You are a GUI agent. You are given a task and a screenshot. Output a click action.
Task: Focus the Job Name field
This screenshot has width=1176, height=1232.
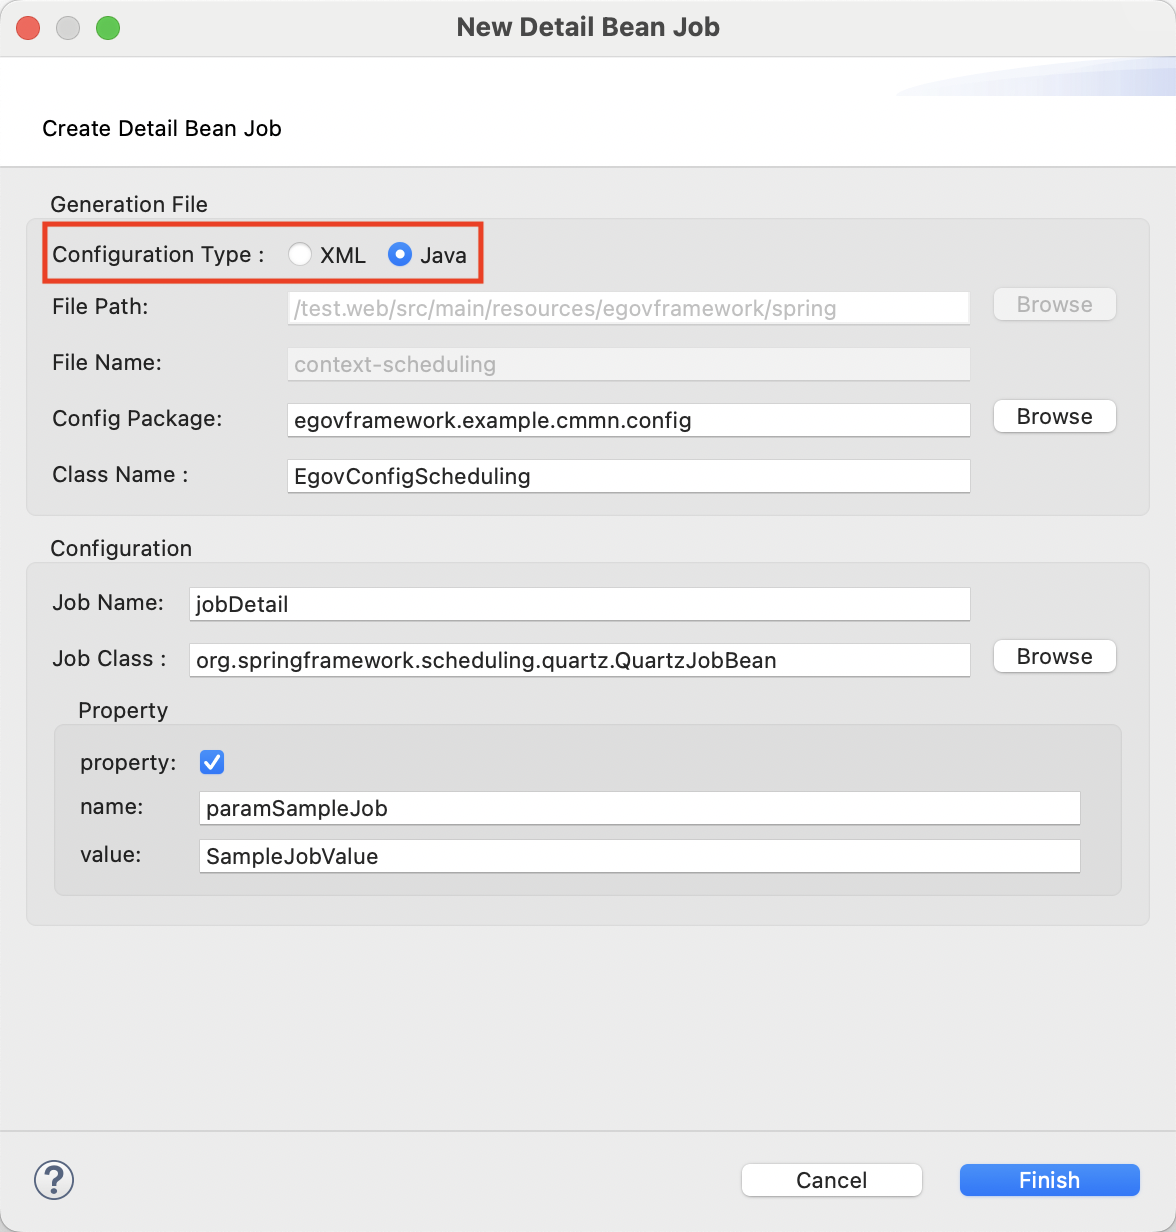click(579, 604)
